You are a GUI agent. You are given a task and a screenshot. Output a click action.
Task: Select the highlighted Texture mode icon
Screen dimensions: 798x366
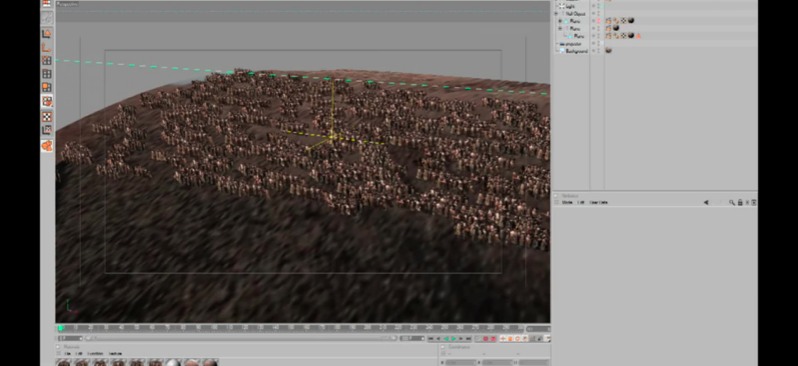(47, 101)
